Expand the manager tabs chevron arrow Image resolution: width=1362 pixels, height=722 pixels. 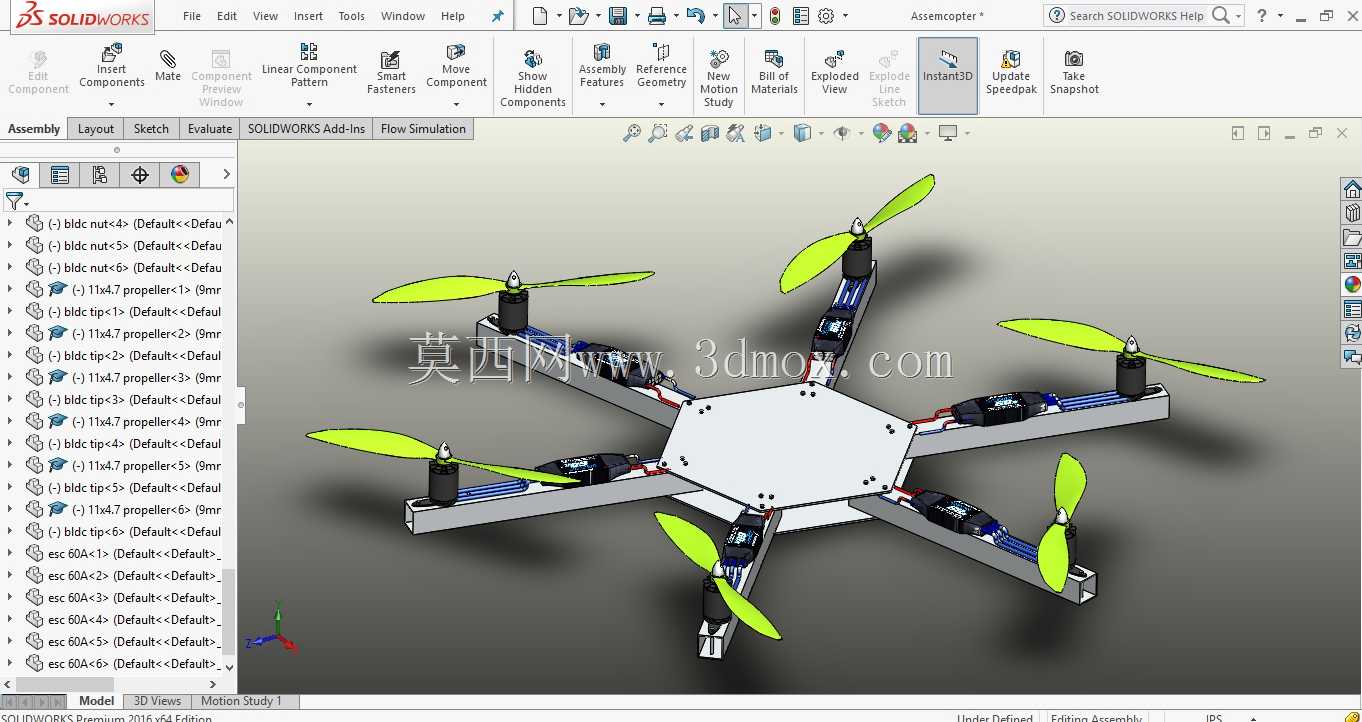tap(226, 175)
